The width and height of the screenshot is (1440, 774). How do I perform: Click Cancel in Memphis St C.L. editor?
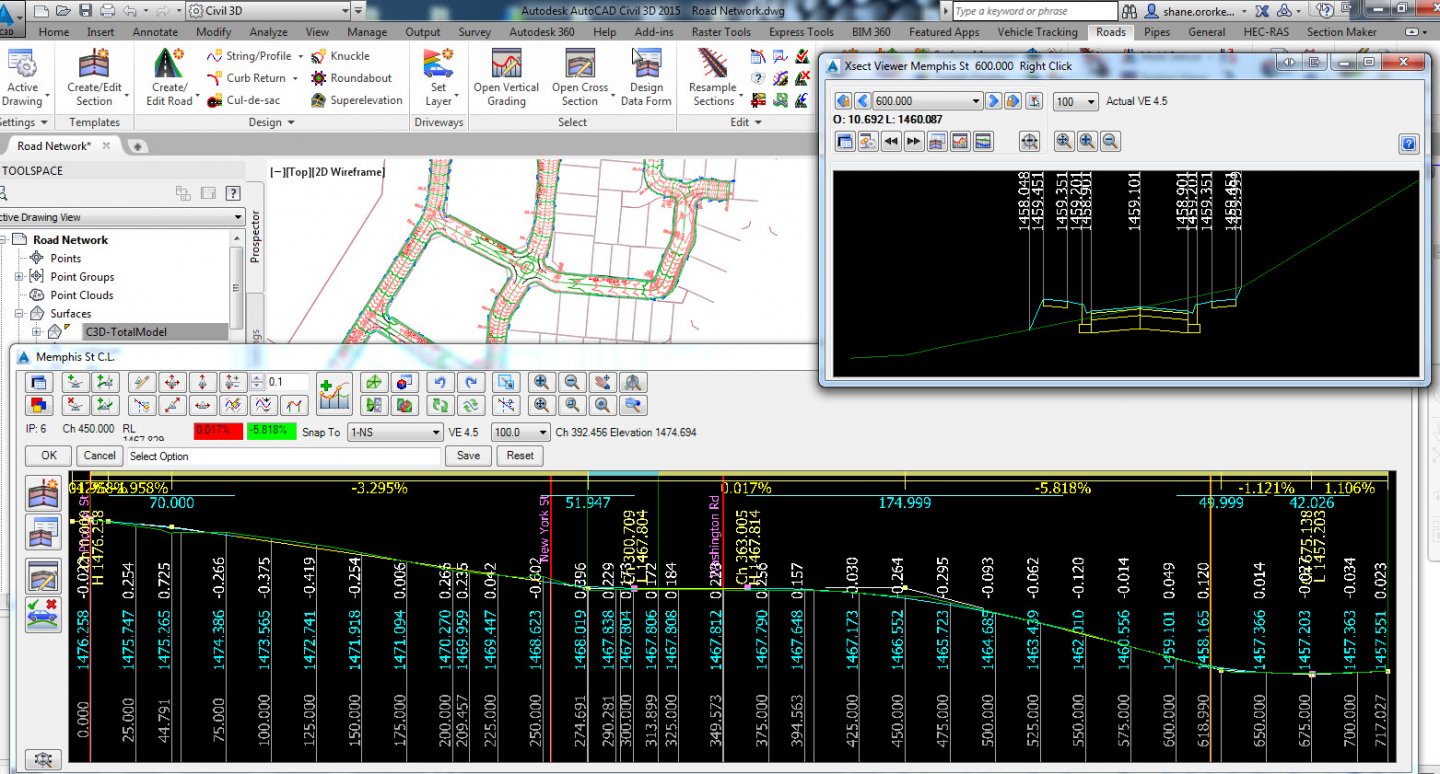99,455
